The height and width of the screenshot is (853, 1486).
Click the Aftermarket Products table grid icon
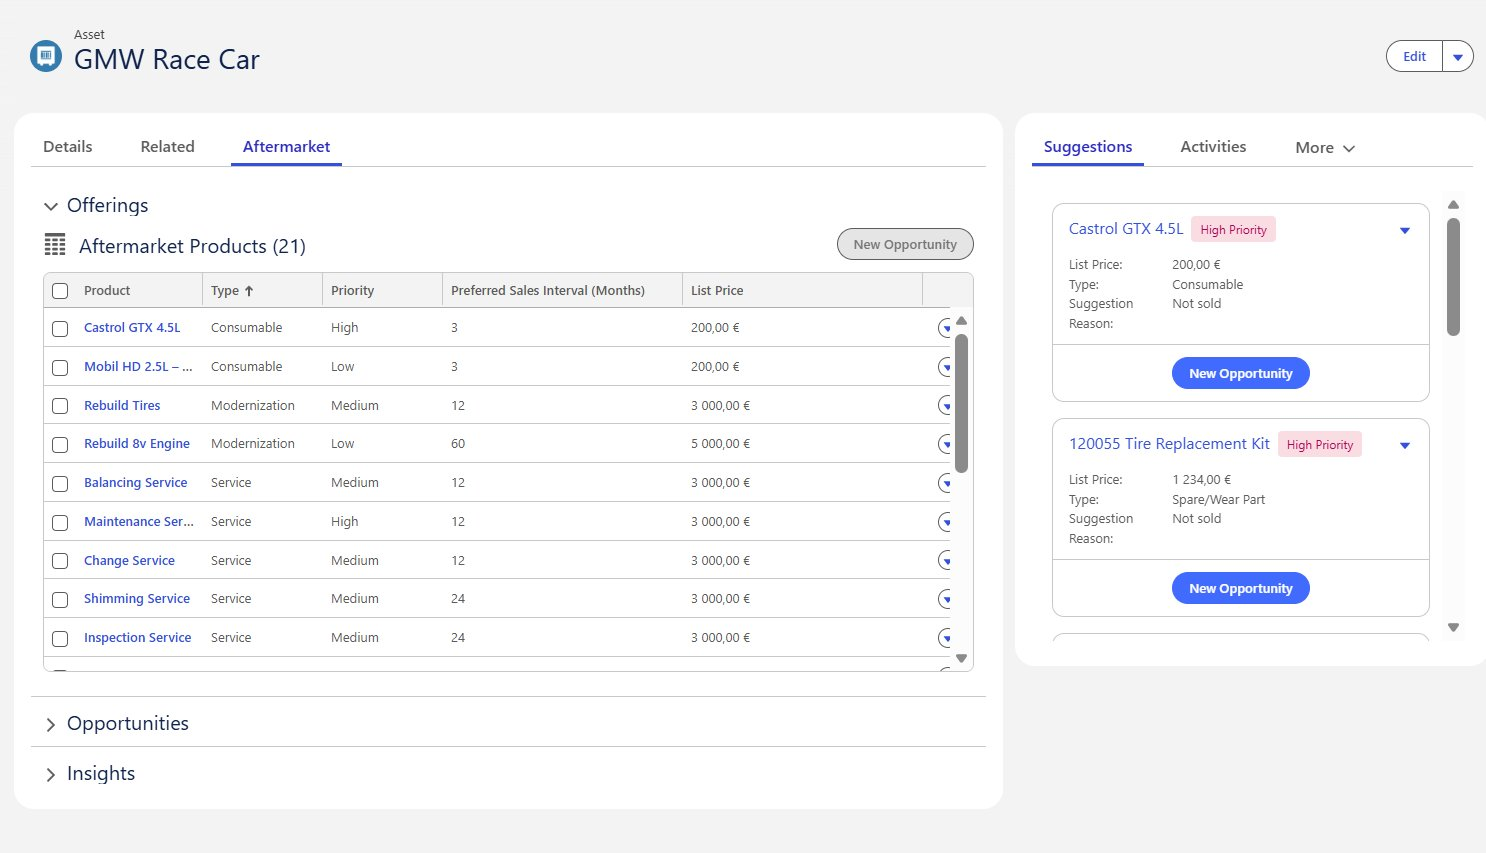pos(55,245)
